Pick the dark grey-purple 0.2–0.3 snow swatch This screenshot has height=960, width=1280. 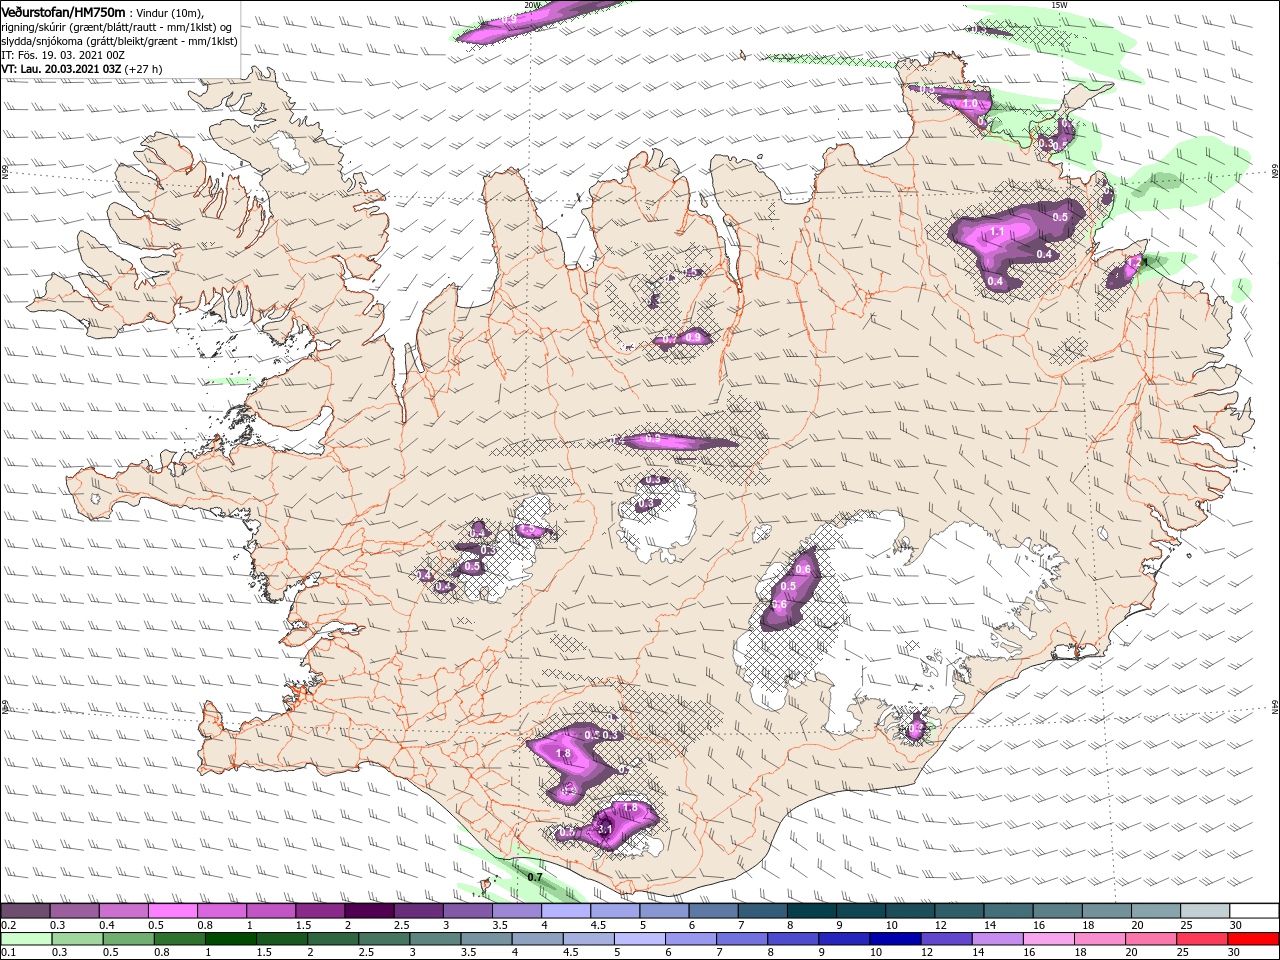(25, 911)
